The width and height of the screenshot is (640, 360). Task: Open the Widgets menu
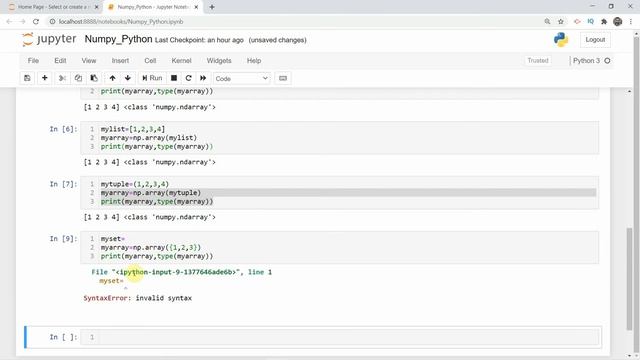click(219, 60)
